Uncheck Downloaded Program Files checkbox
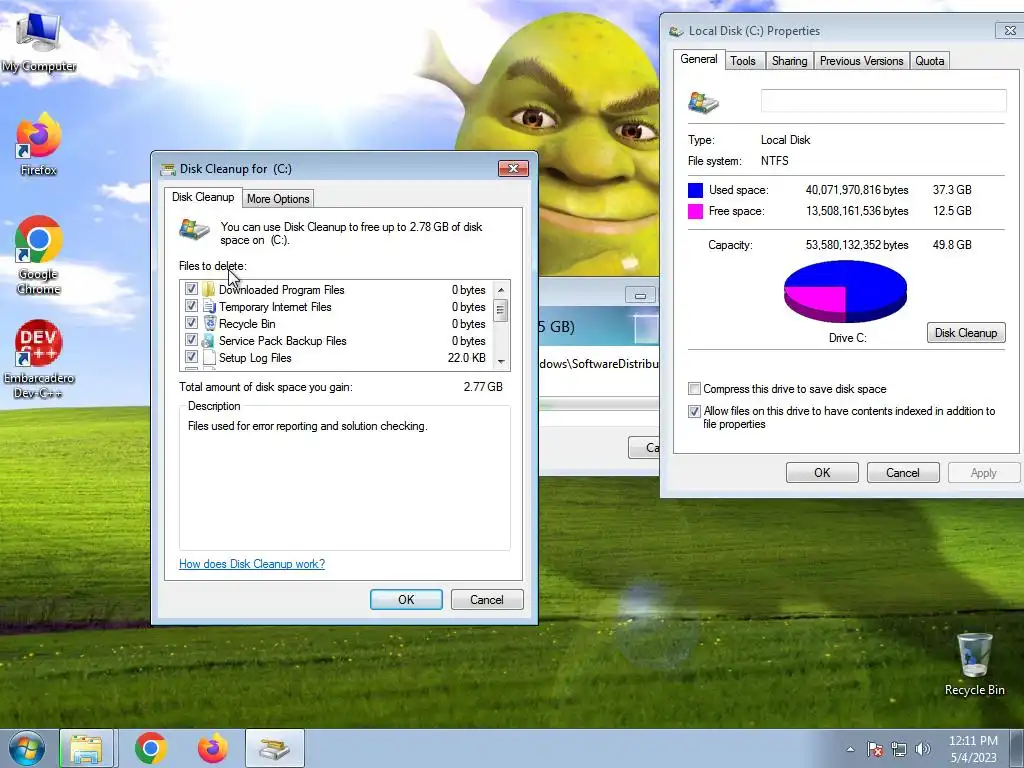 click(191, 289)
